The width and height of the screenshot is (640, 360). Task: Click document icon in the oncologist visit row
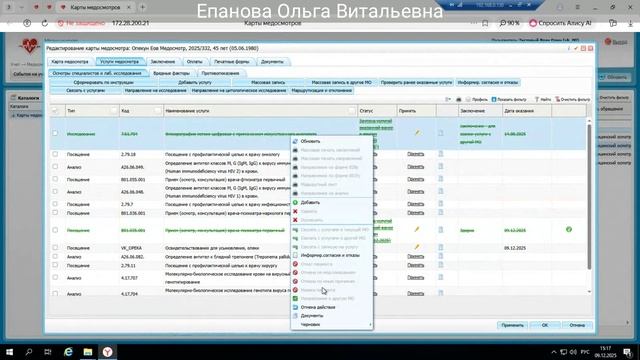440,154
